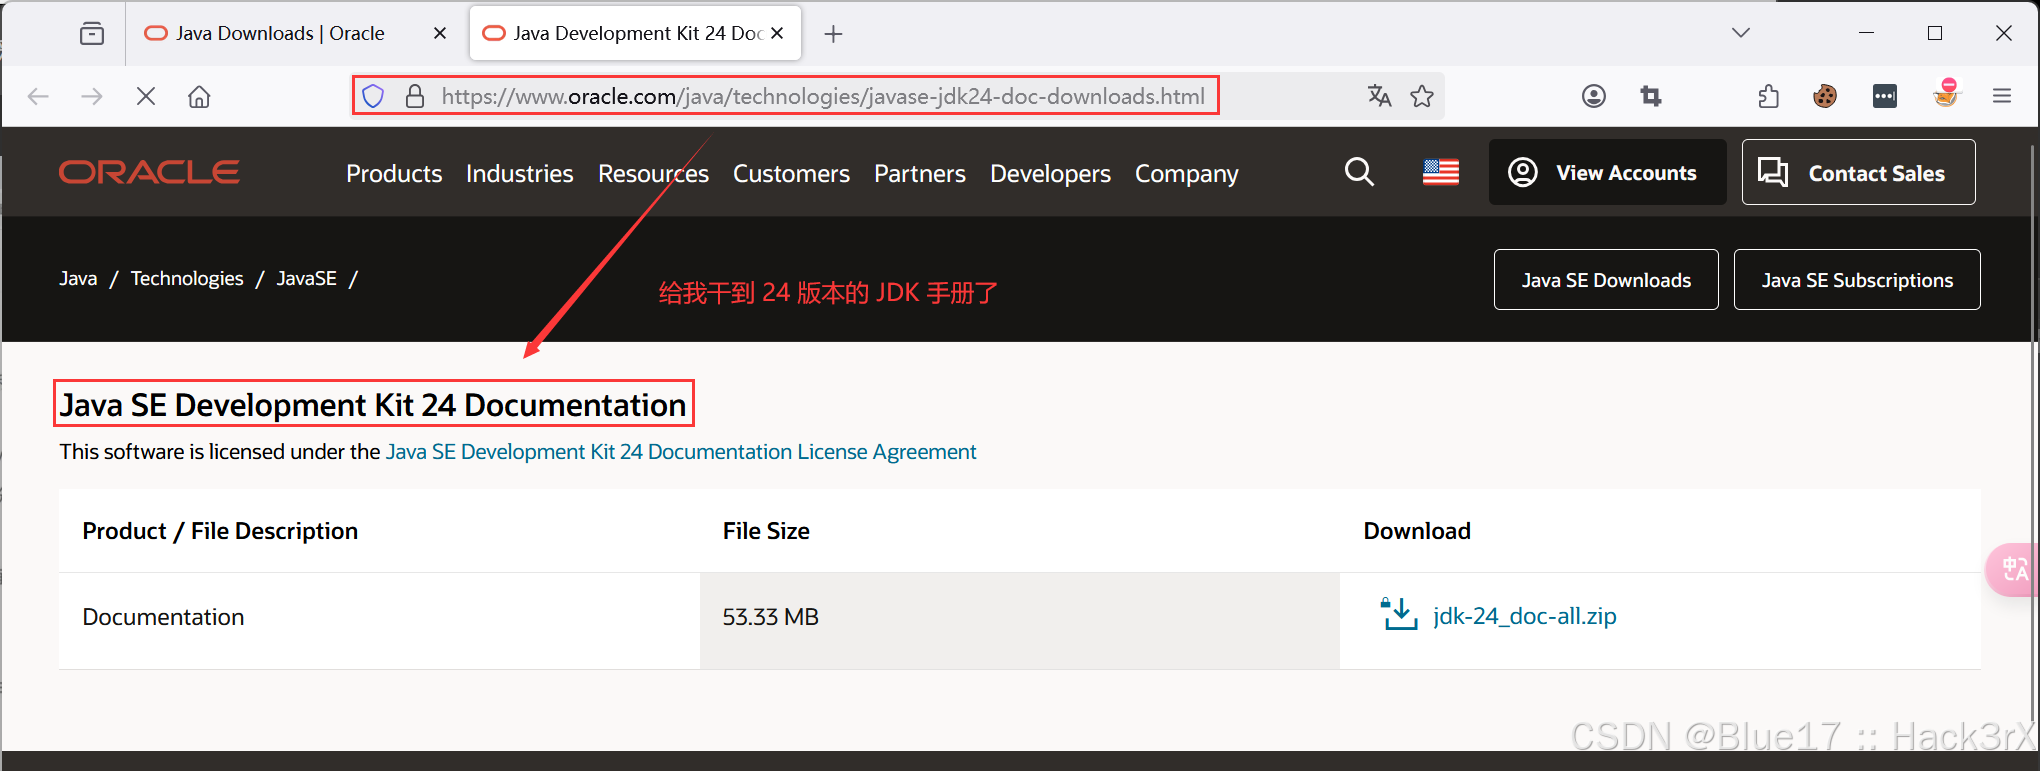The height and width of the screenshot is (771, 2040).
Task: Follow the Java breadcrumb link
Action: (x=78, y=279)
